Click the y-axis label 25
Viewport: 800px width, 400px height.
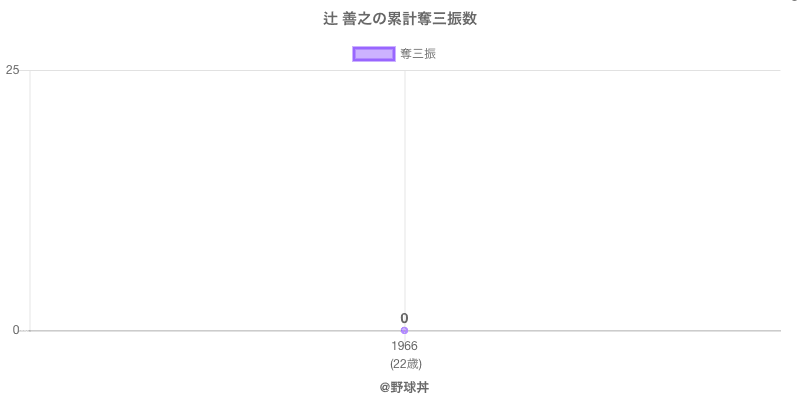[x=12, y=70]
